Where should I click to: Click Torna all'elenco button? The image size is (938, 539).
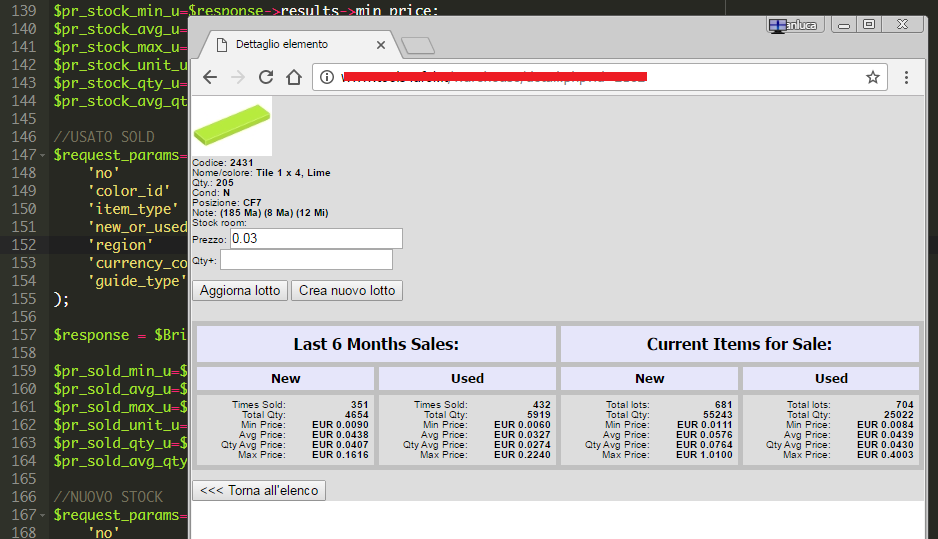point(259,491)
